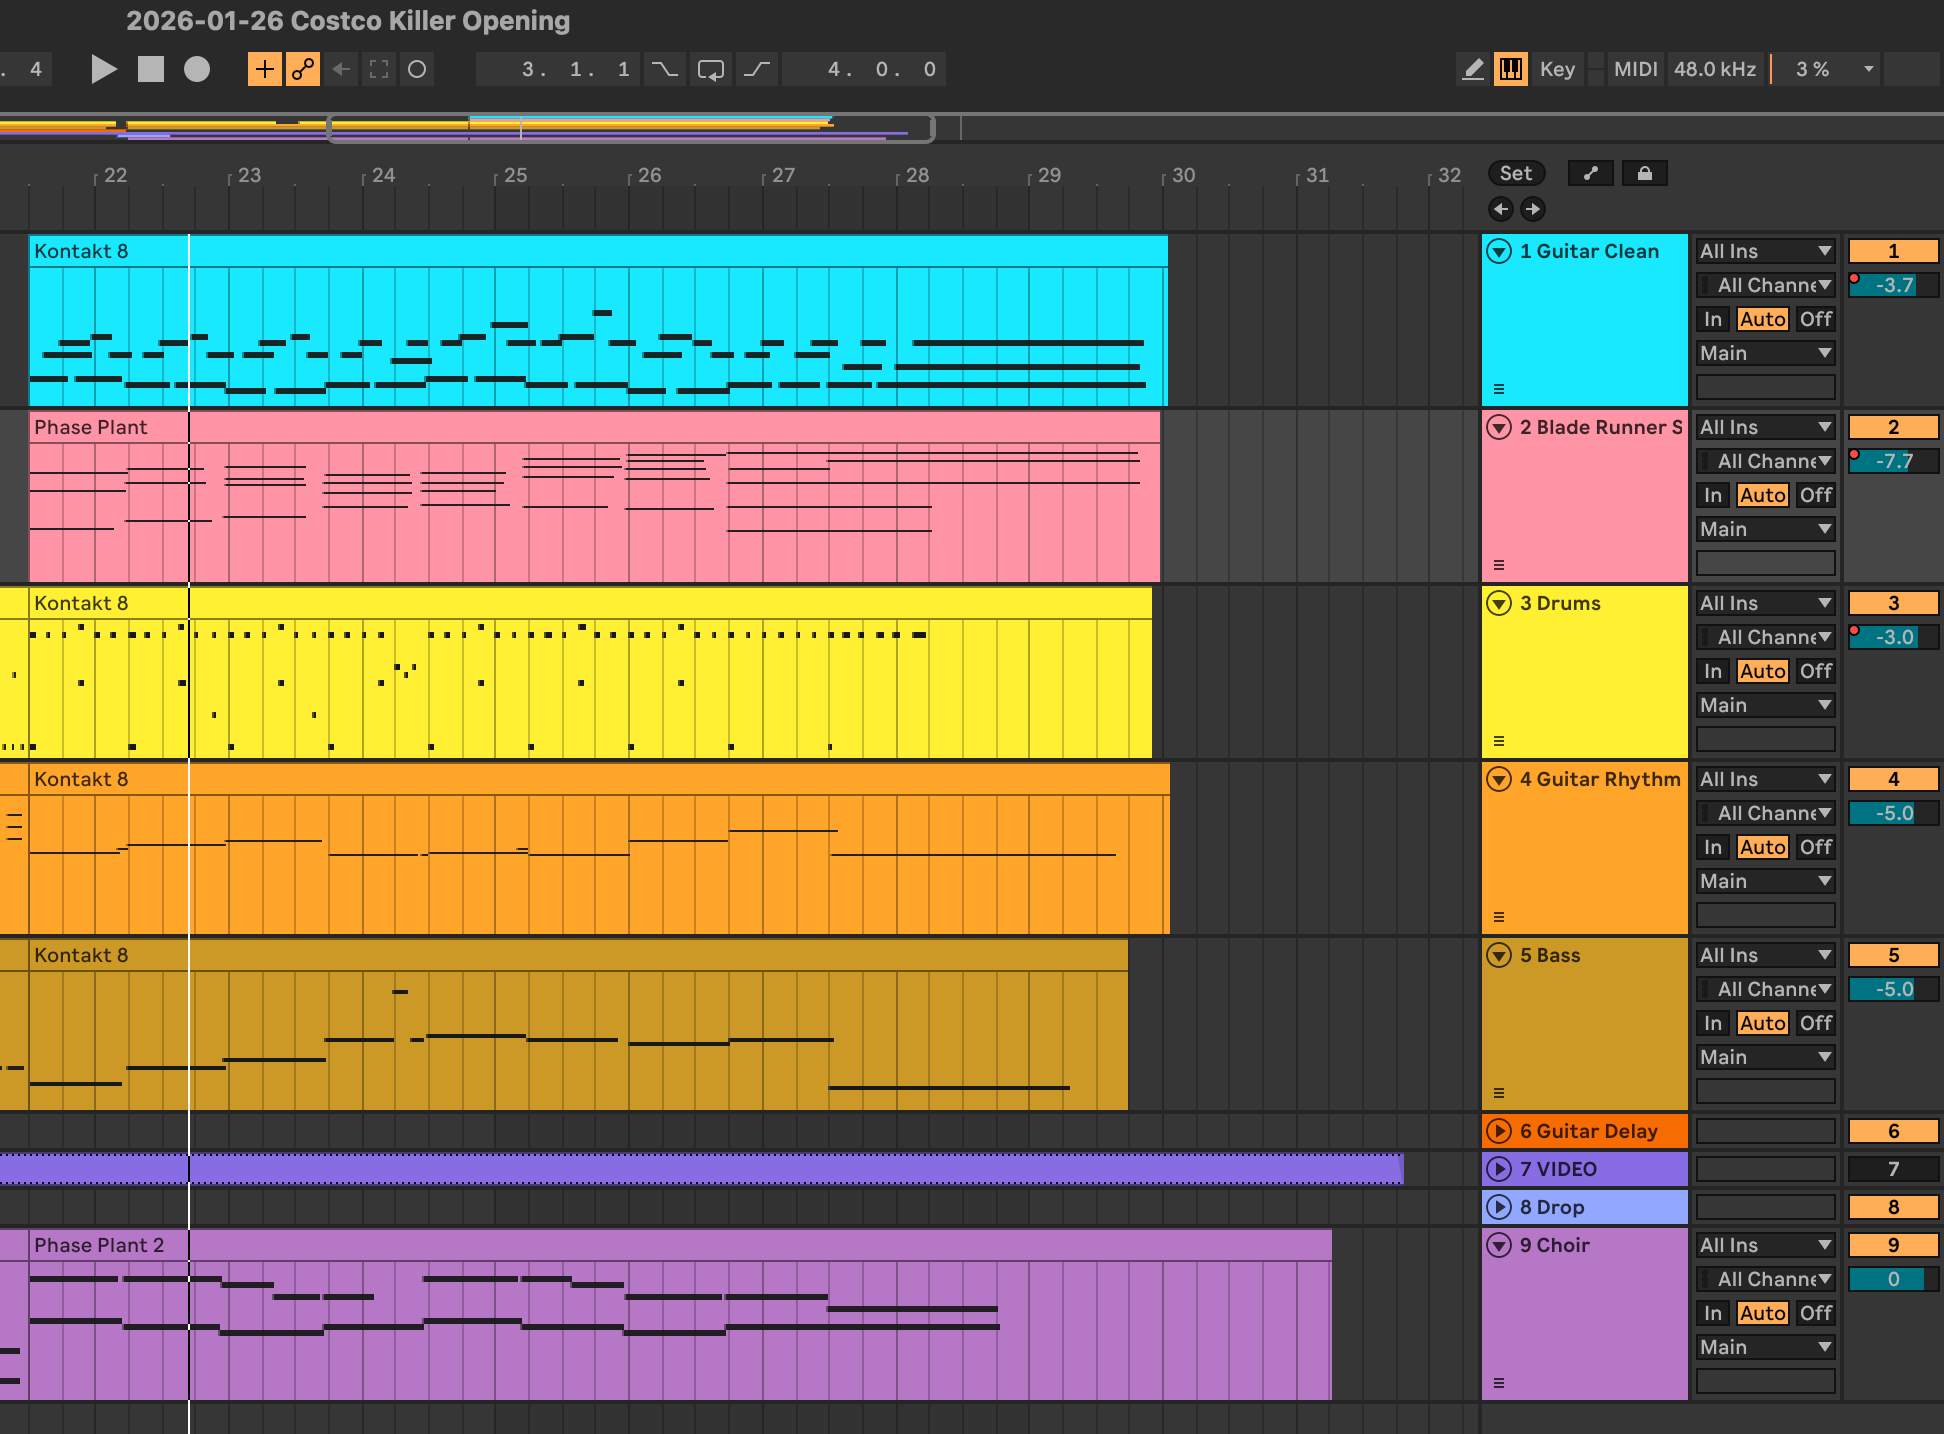Screen dimensions: 1944x1434
Task: Open All Ins dropdown on Choir track
Action: (x=1765, y=1245)
